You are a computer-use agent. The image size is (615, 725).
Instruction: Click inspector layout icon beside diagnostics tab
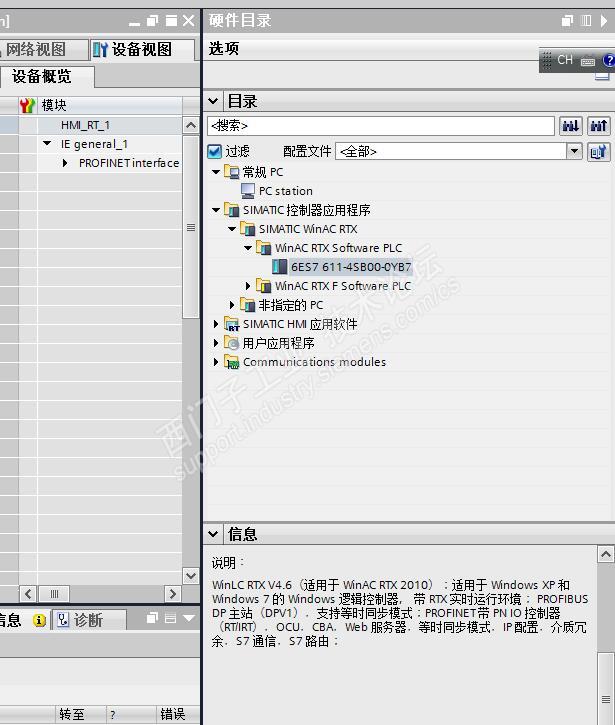[x=170, y=618]
